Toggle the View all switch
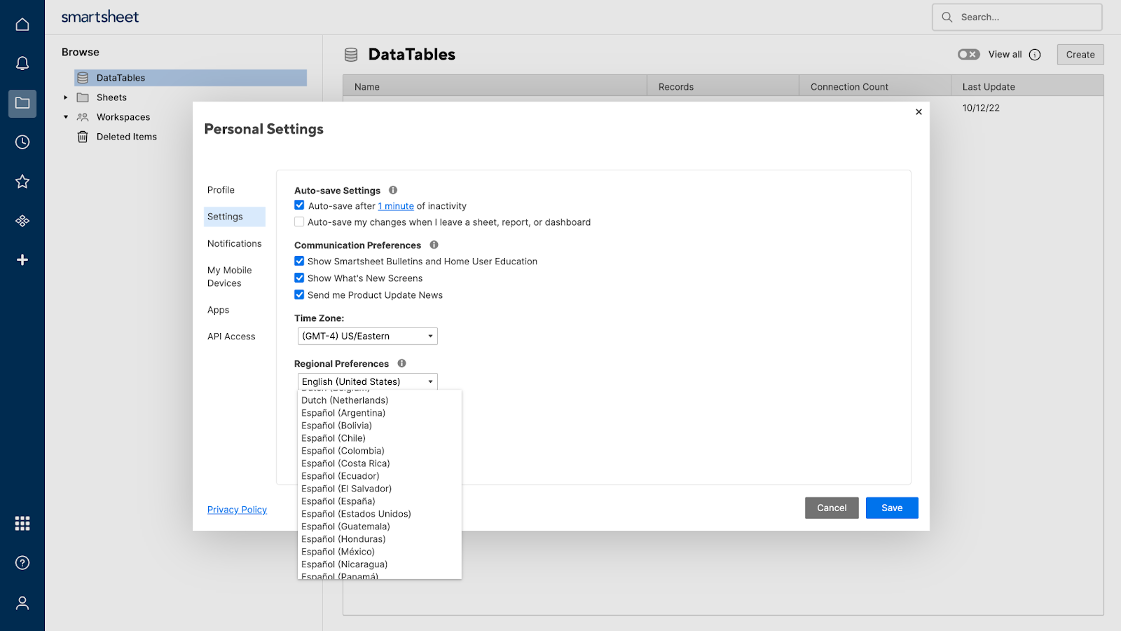The height and width of the screenshot is (631, 1121). pos(968,54)
